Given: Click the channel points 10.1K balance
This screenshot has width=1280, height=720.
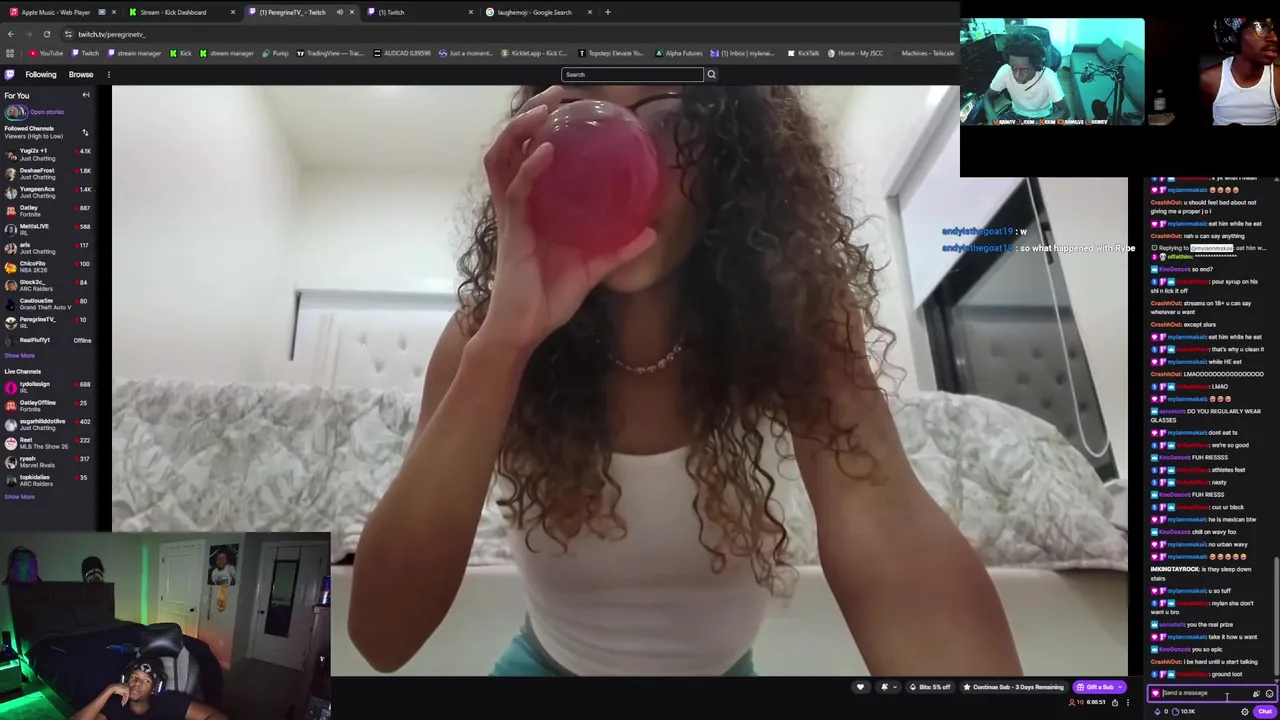Looking at the screenshot, I should click(x=1184, y=711).
